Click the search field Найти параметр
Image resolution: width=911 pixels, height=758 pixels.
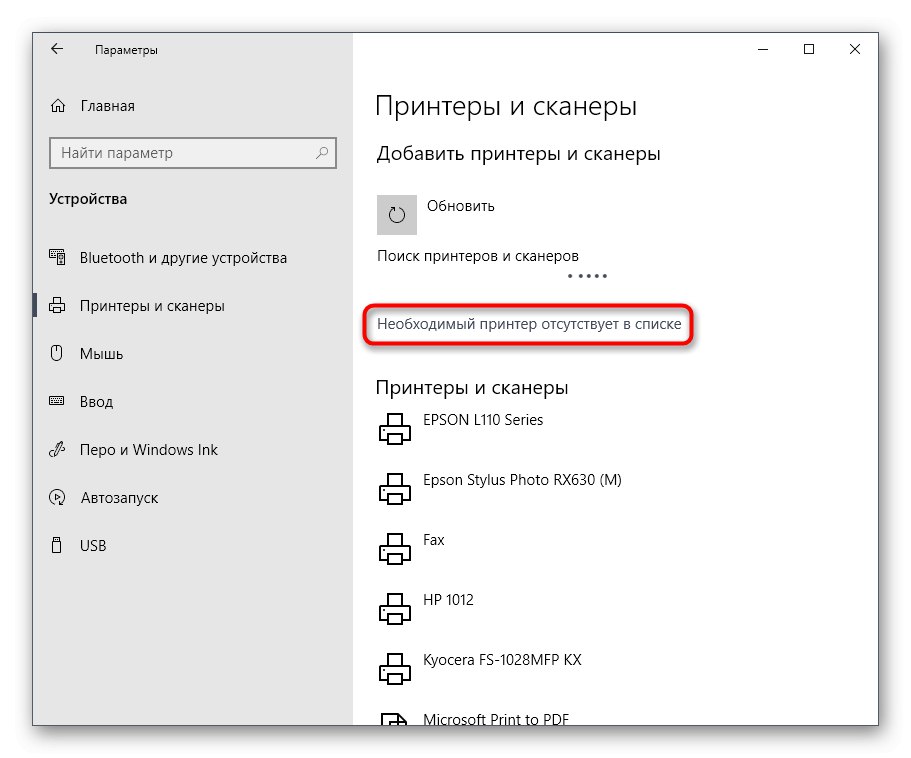click(193, 152)
